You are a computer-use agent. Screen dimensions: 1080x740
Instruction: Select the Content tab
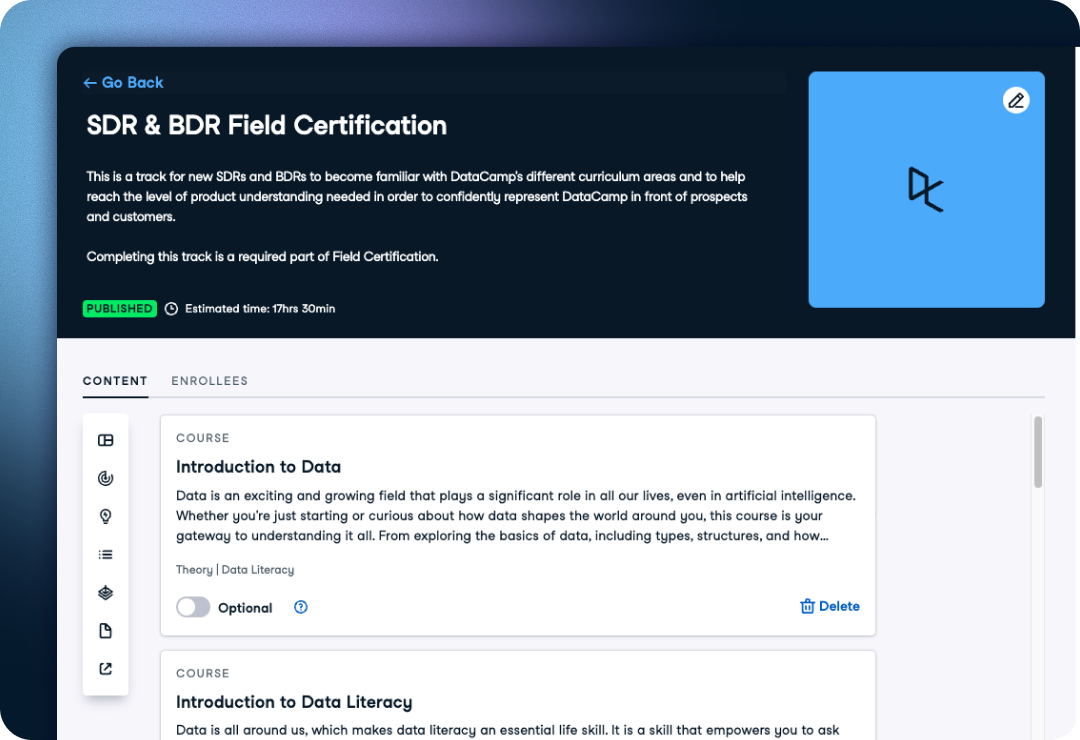click(115, 381)
